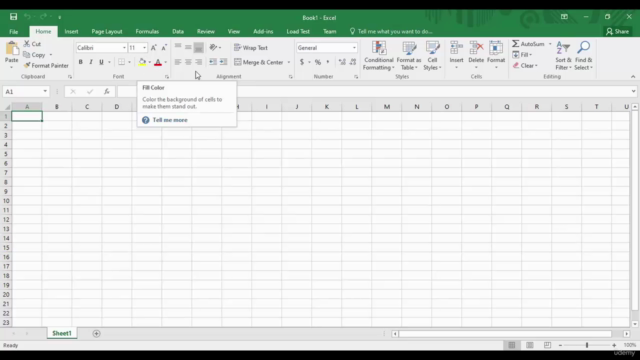Switch to the Data tab

click(x=178, y=31)
